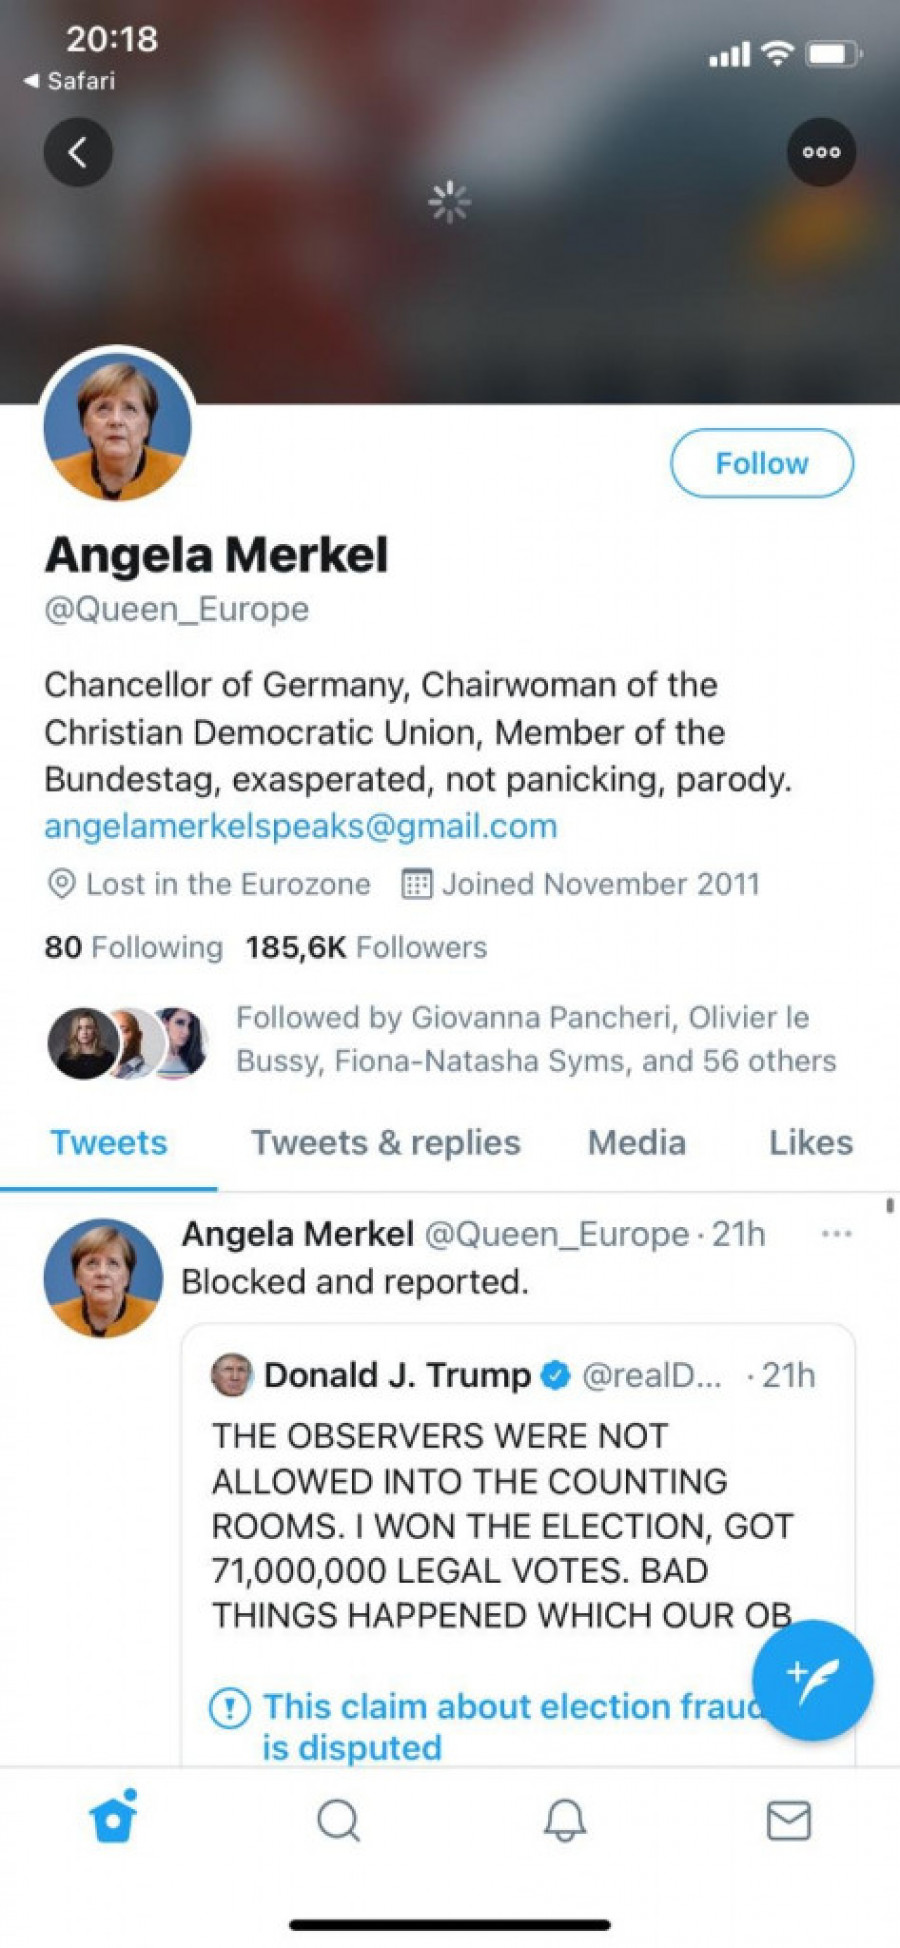900x1948 pixels.
Task: Open the quoted Donald J. Trump tweet
Action: [500, 1500]
